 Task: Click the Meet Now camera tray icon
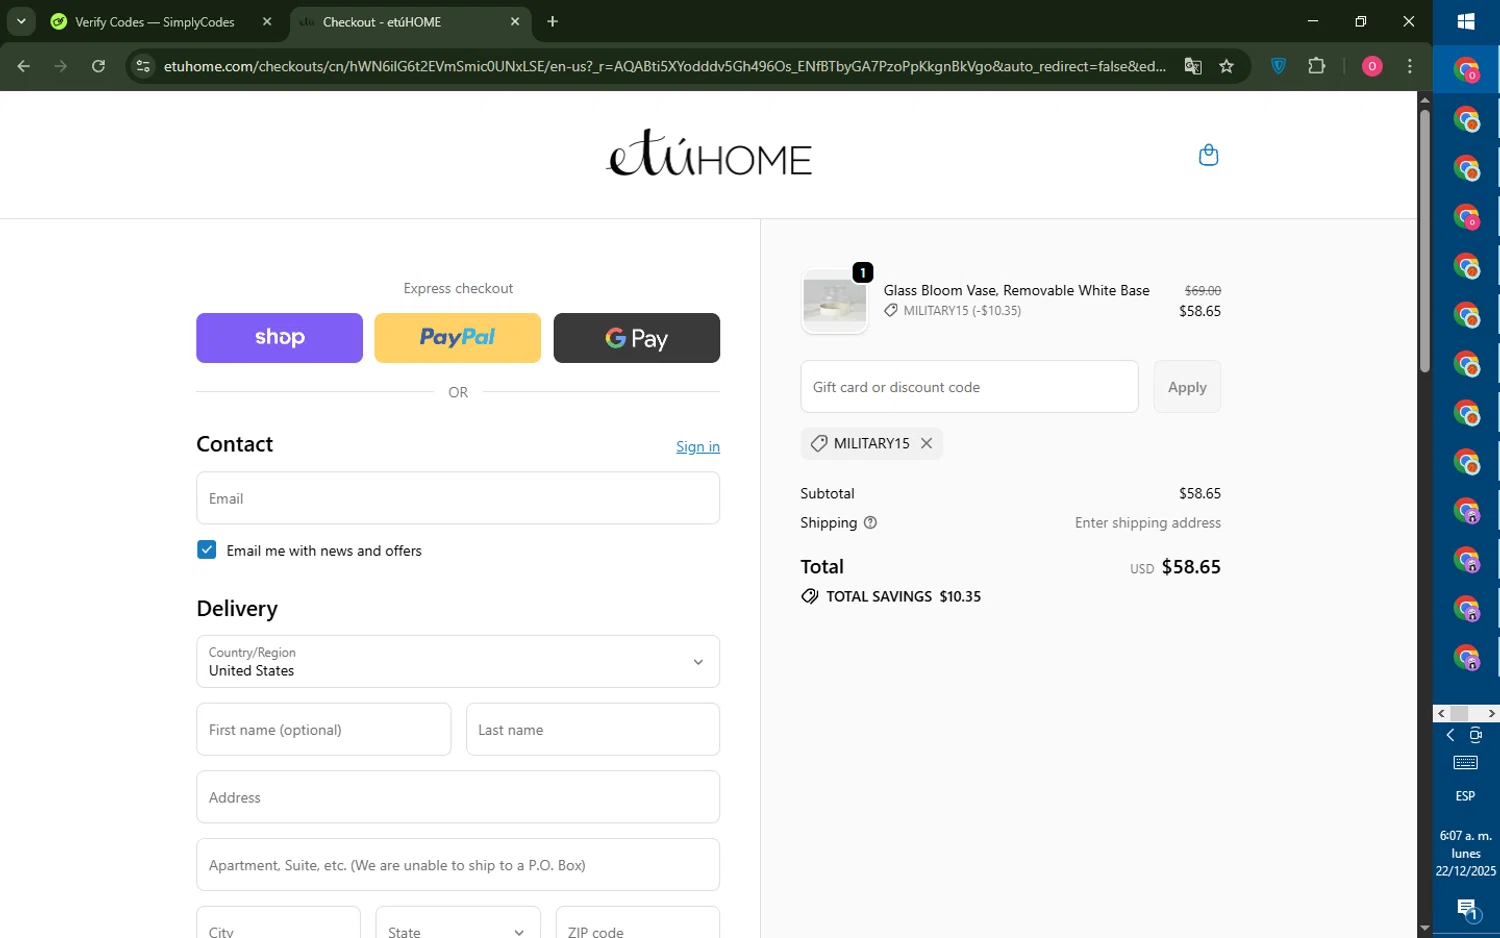(x=1476, y=735)
